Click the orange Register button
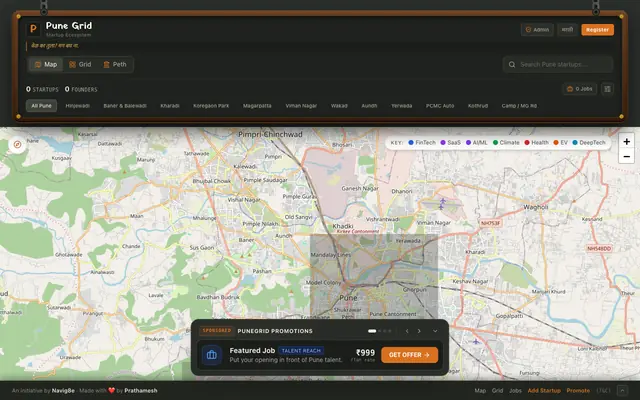Screen dimensions: 640x400 pyautogui.click(x=598, y=30)
